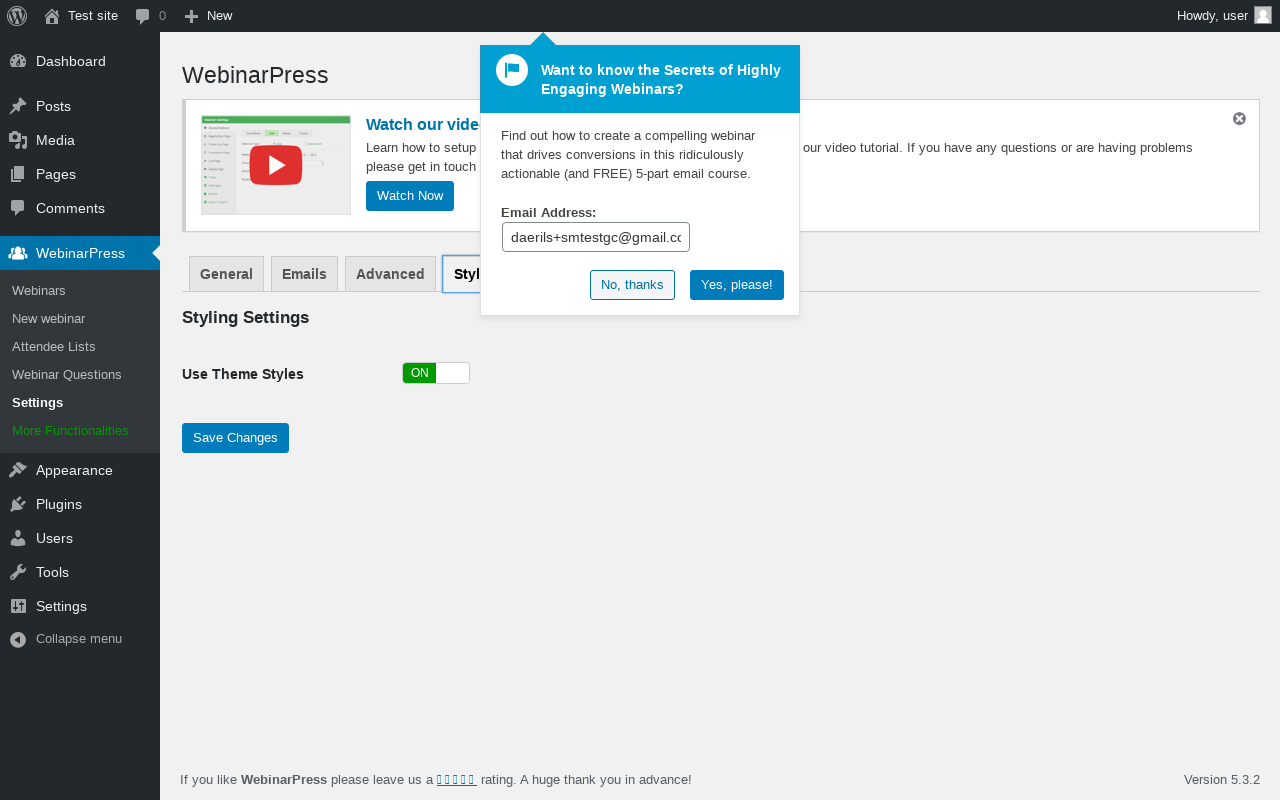Image resolution: width=1280 pixels, height=800 pixels.
Task: Open the Howdy, user account menu
Action: [1224, 16]
